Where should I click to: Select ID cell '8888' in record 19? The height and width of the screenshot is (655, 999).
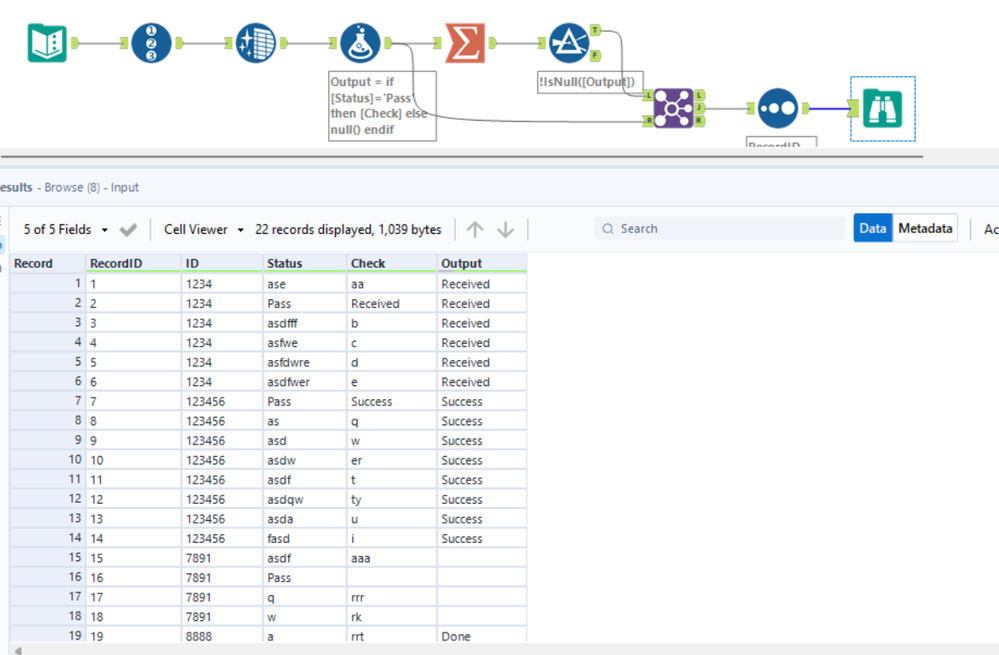point(222,636)
